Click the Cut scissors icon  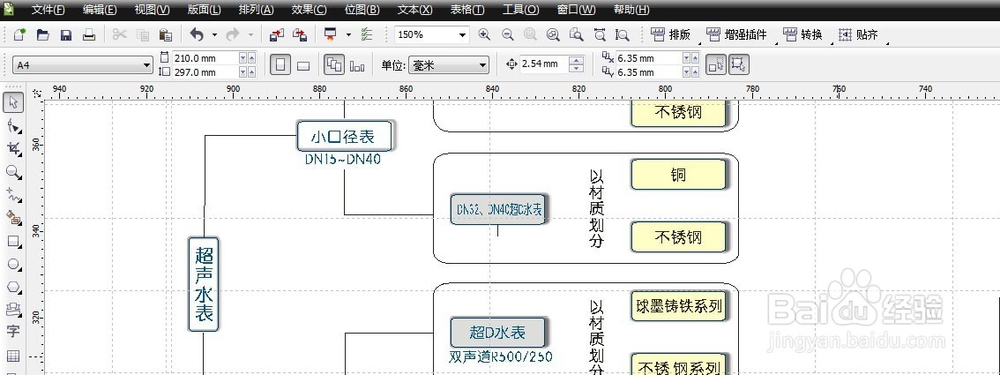(119, 35)
